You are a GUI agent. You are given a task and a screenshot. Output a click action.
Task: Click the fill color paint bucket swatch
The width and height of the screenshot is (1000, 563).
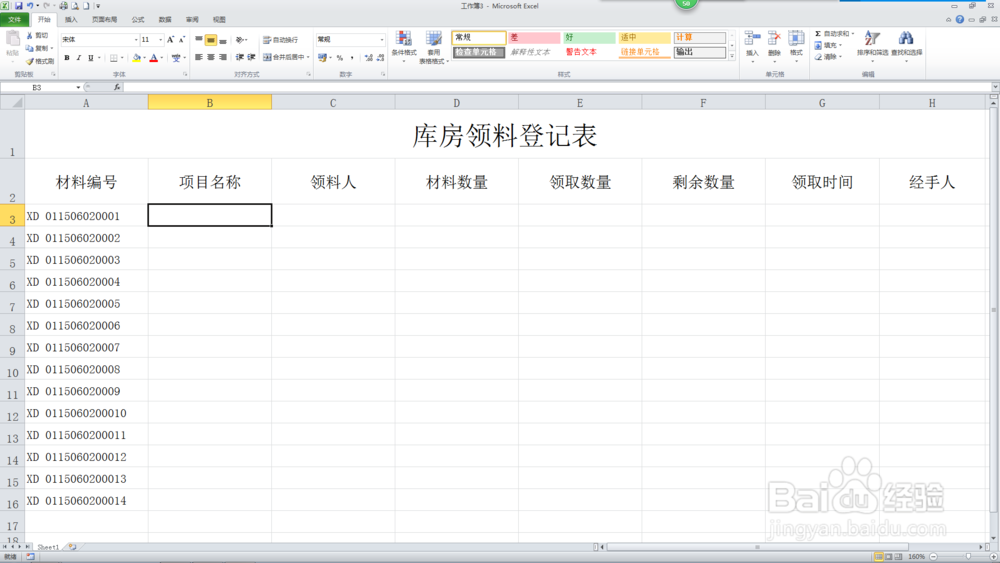click(136, 58)
